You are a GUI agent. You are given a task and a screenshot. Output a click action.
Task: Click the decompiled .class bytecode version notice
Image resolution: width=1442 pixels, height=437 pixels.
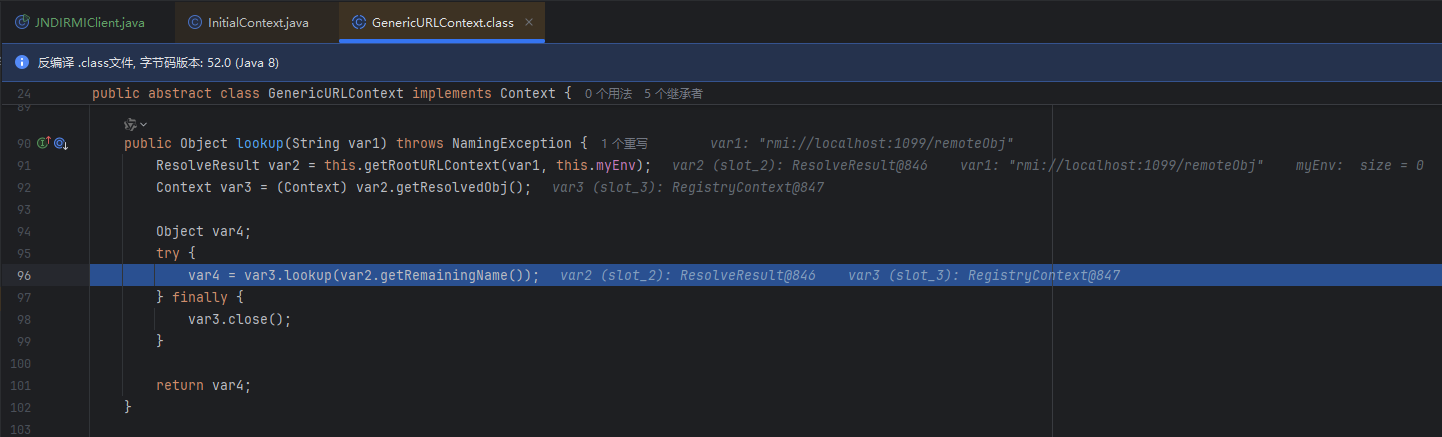click(158, 62)
